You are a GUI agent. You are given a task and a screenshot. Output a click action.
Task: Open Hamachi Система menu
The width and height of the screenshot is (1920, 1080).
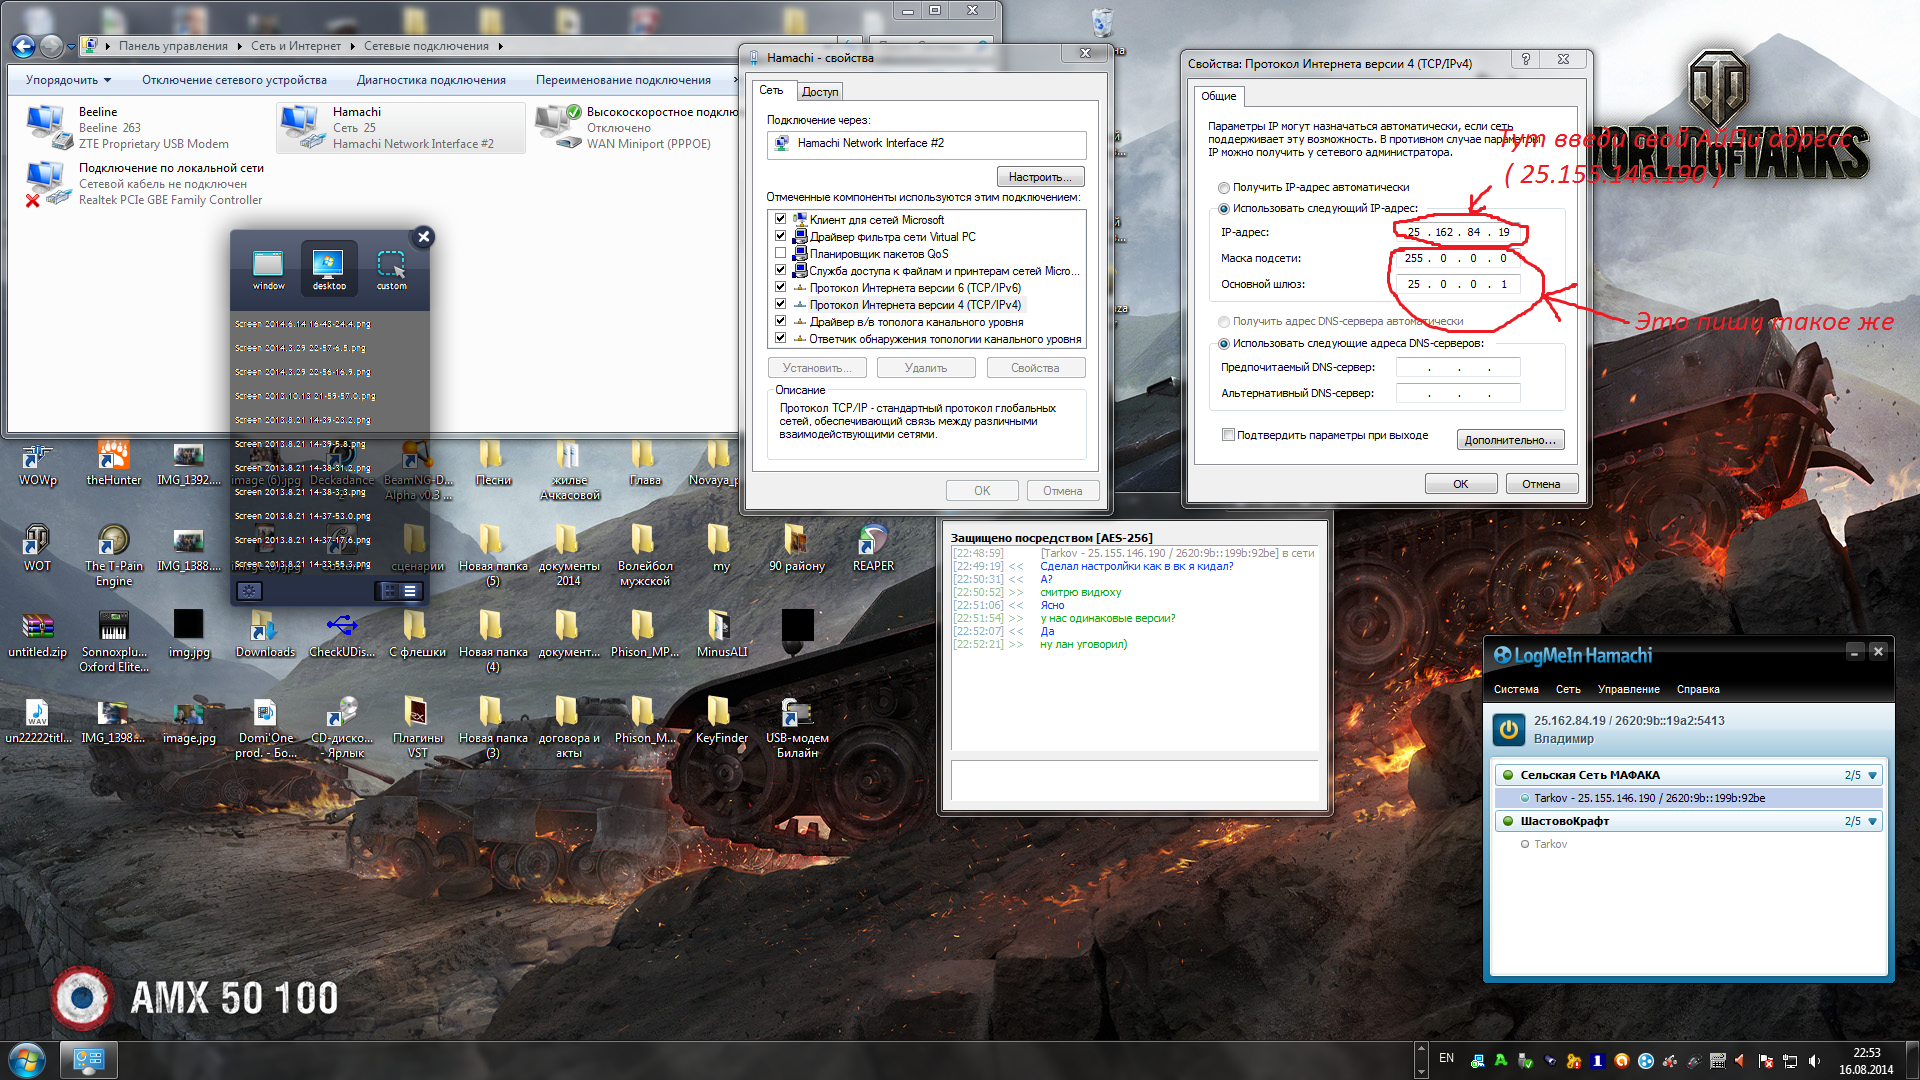point(1516,689)
